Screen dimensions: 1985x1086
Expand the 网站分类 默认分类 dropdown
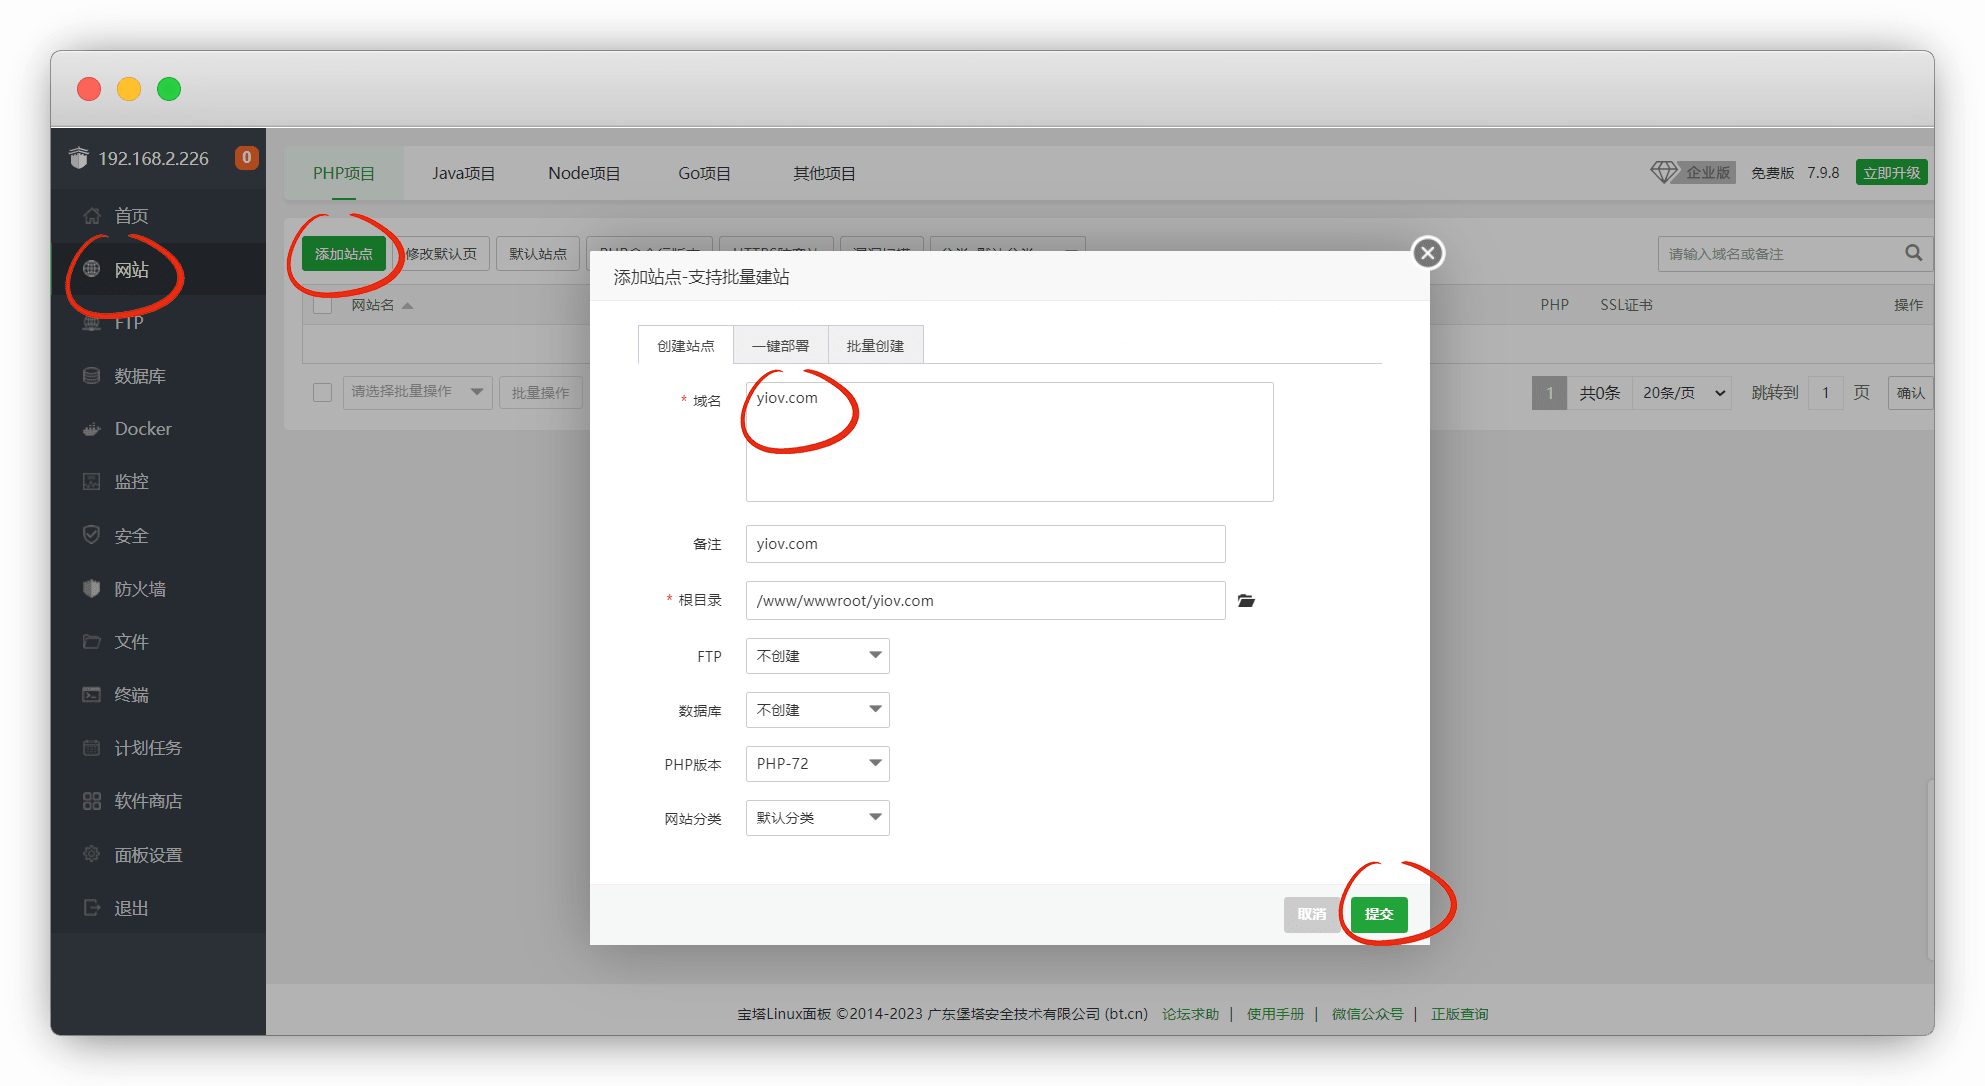(817, 818)
